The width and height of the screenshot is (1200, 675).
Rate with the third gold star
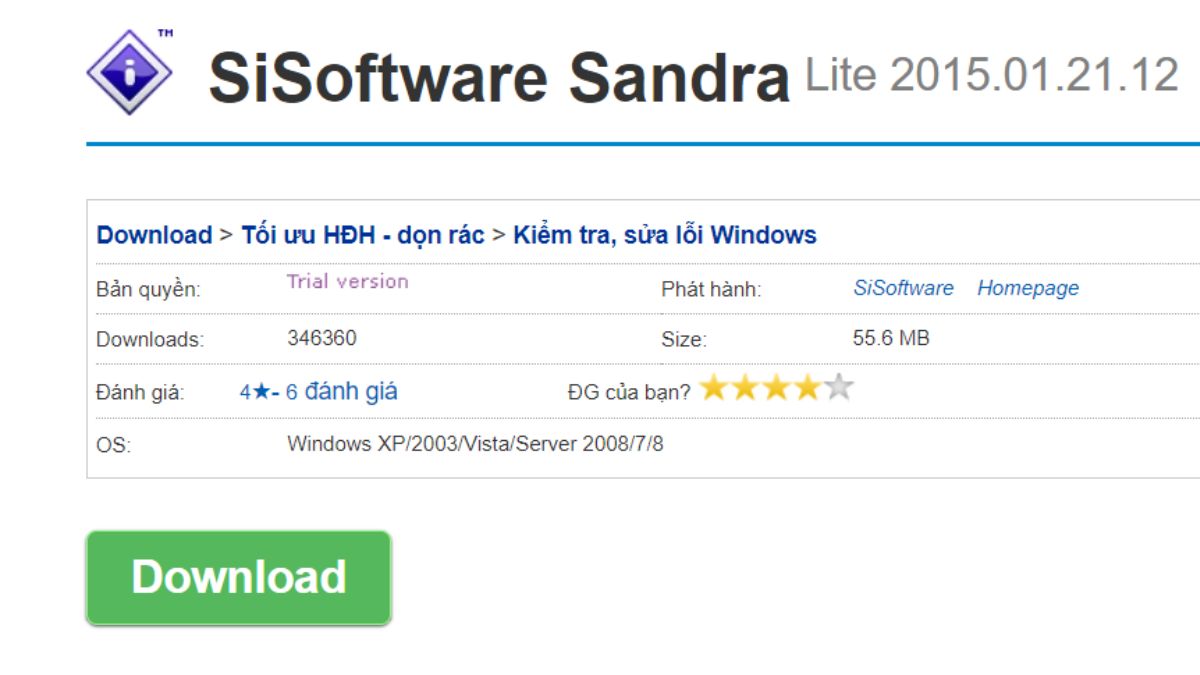776,387
